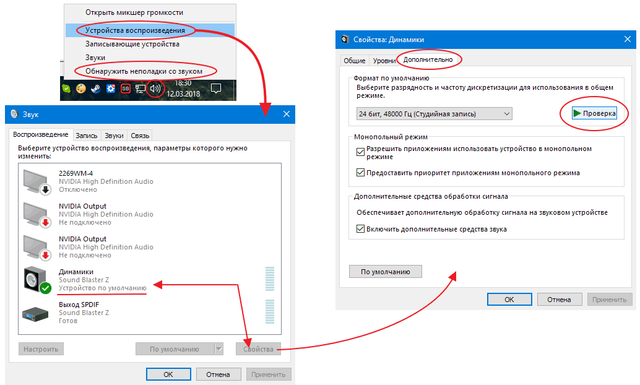This screenshot has height=385, width=640.
Task: Click По умолчанию button in properties dialog
Action: (x=385, y=272)
